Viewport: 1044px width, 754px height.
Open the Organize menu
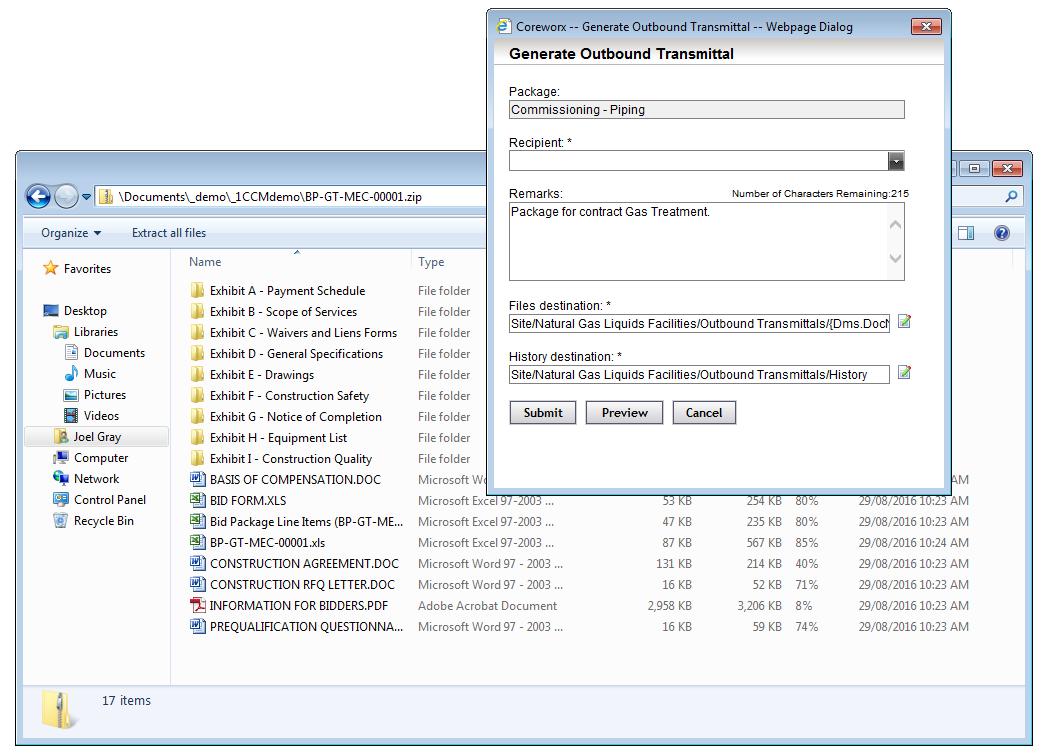pos(71,233)
